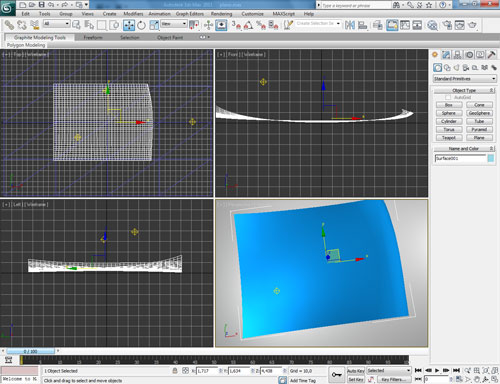The image size is (500, 384).
Task: Choose the Rectangular Selection Region tool
Action: (102, 25)
